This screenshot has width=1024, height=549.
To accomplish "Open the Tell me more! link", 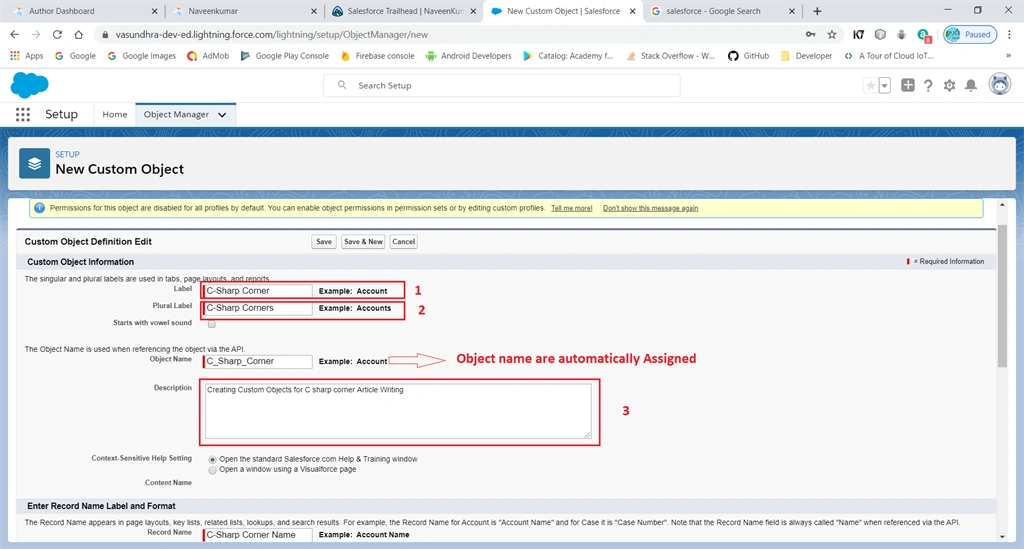I will pos(571,208).
